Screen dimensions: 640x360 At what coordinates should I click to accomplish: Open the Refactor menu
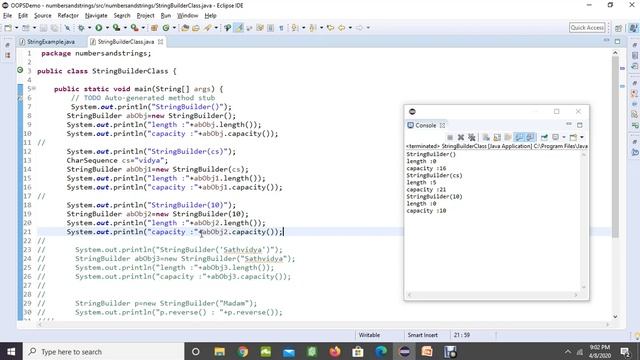[68, 16]
